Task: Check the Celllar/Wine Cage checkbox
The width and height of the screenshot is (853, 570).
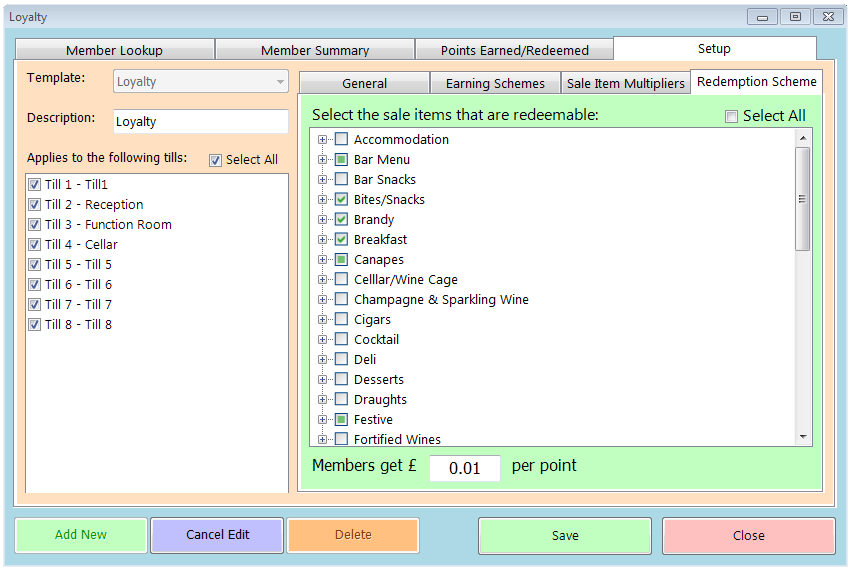Action: (341, 279)
